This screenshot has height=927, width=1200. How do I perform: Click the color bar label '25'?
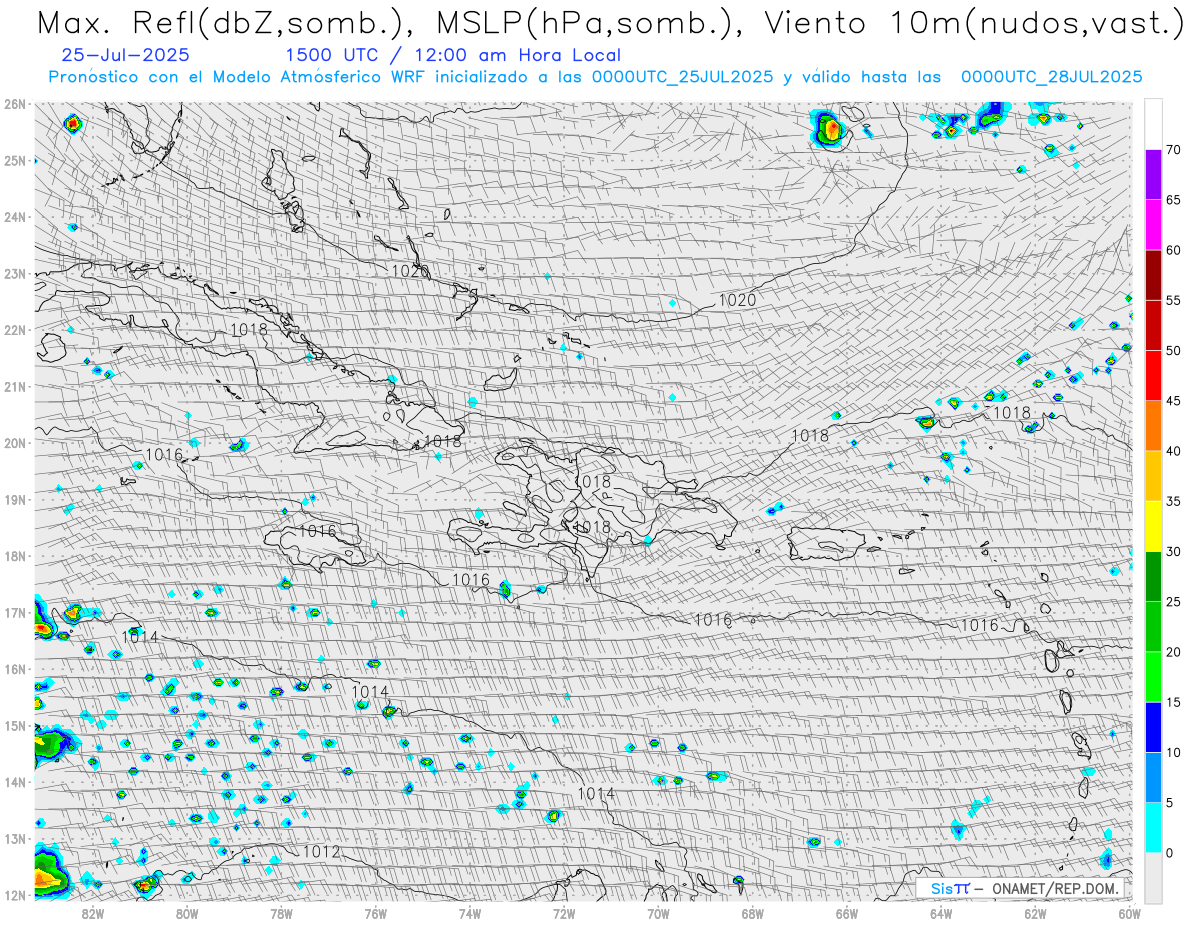[x=1174, y=602]
